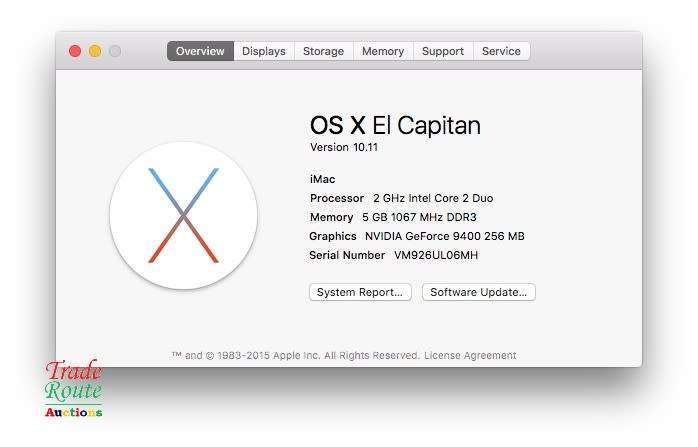Select the Version 10.11 text

[x=344, y=147]
